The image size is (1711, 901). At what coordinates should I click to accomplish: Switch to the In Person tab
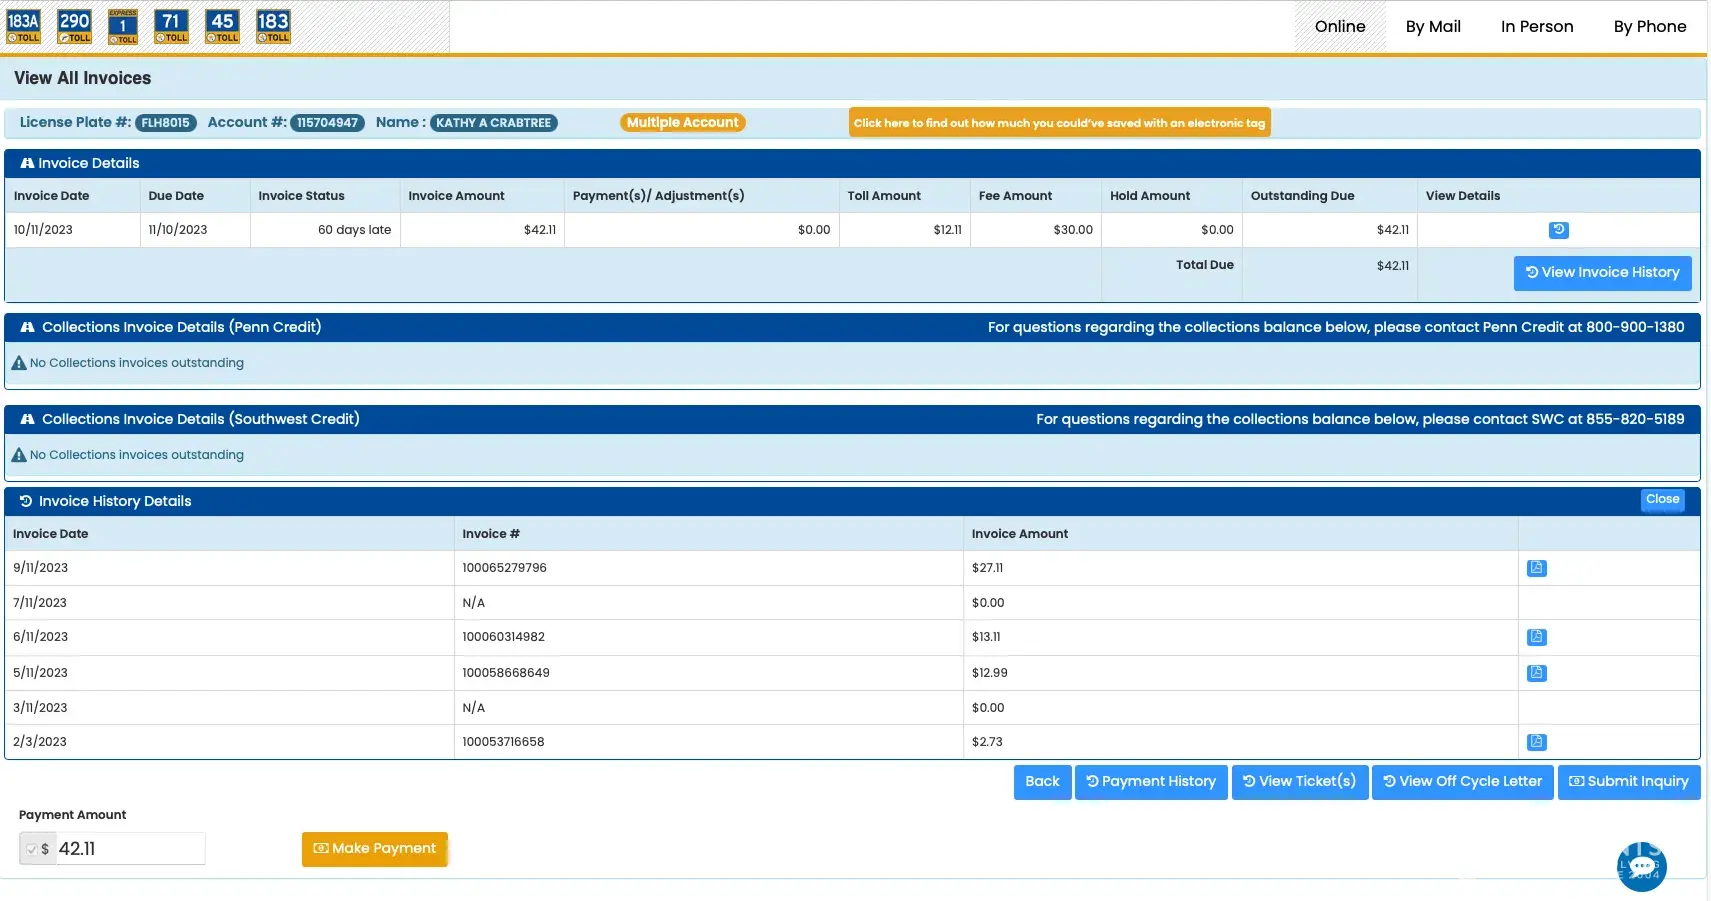[1536, 27]
